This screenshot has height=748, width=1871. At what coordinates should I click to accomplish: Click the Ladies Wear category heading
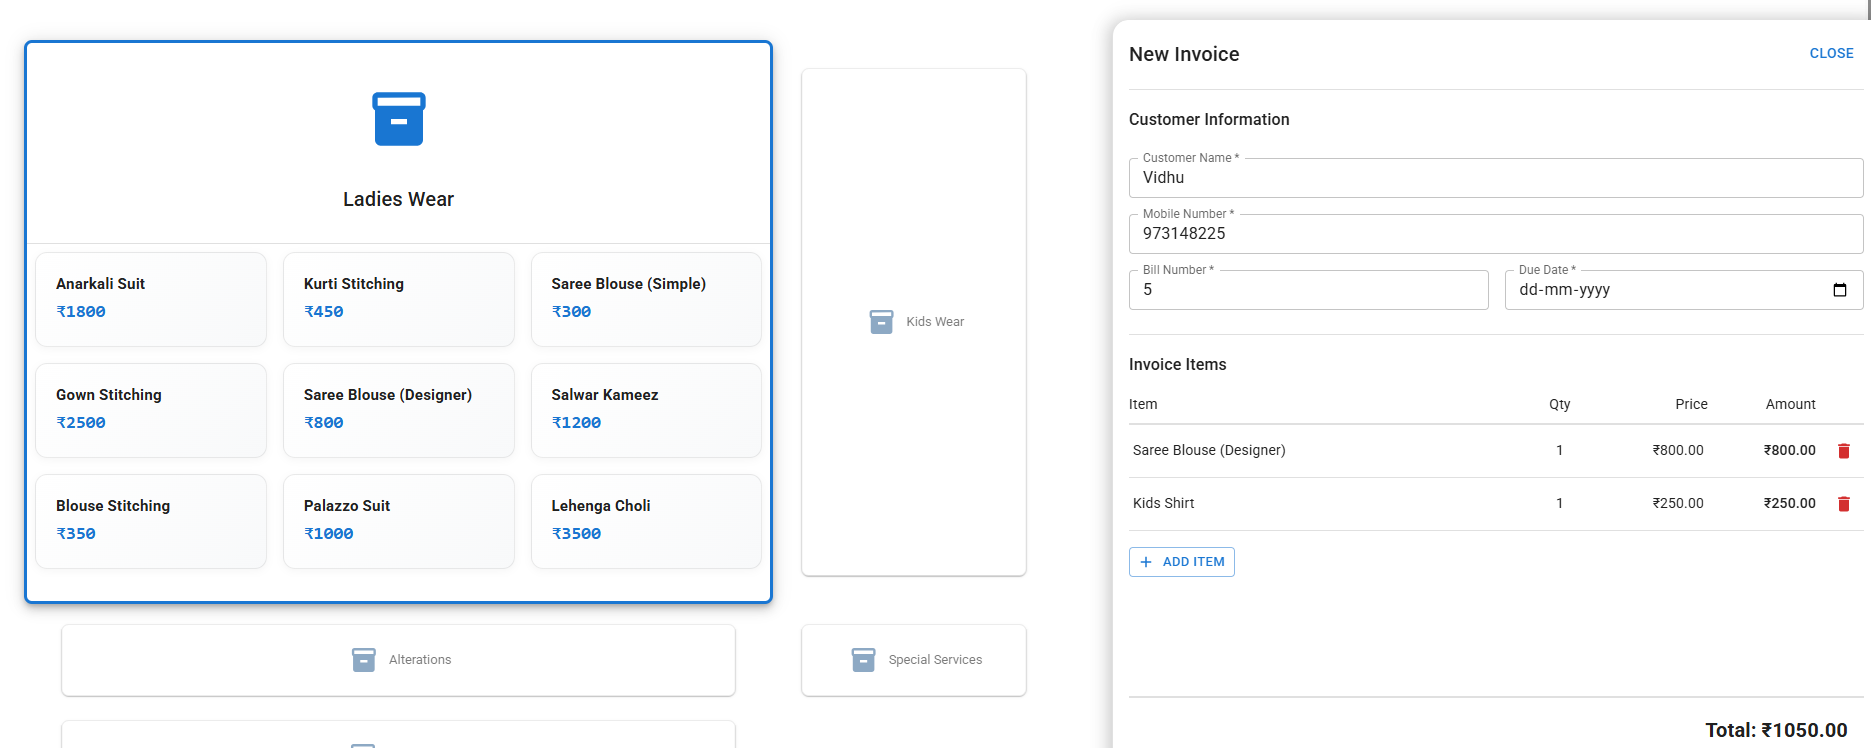coord(398,199)
